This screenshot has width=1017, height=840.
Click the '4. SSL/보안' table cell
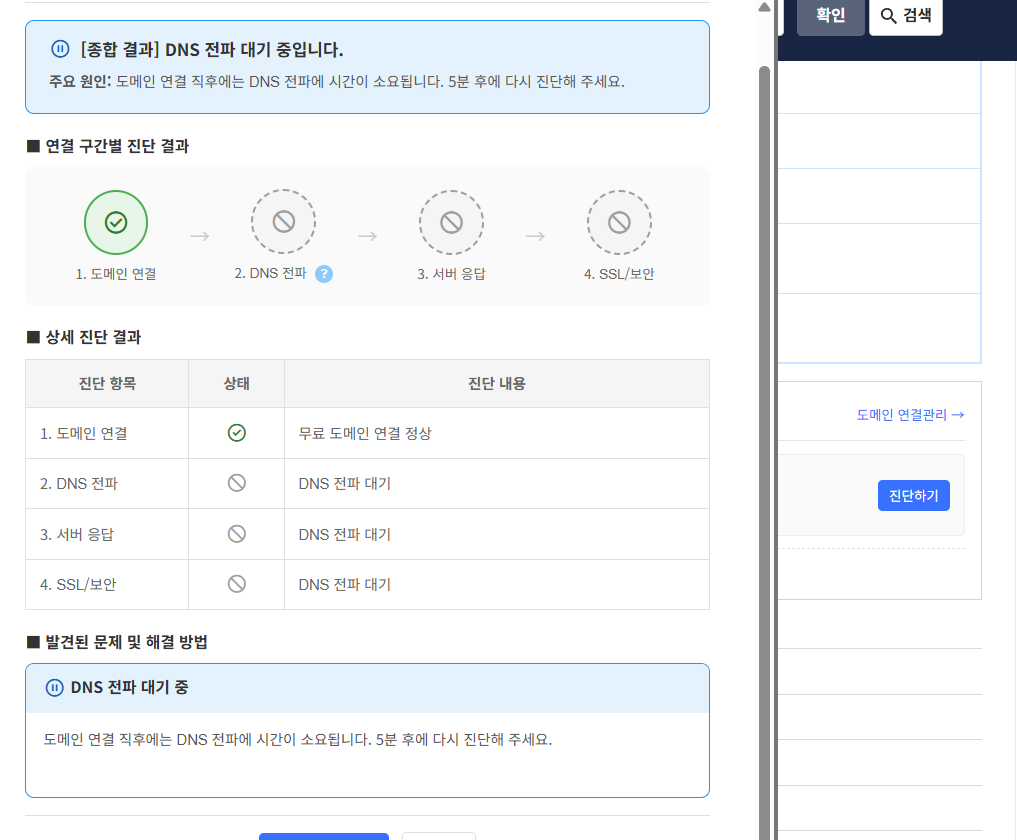(107, 584)
